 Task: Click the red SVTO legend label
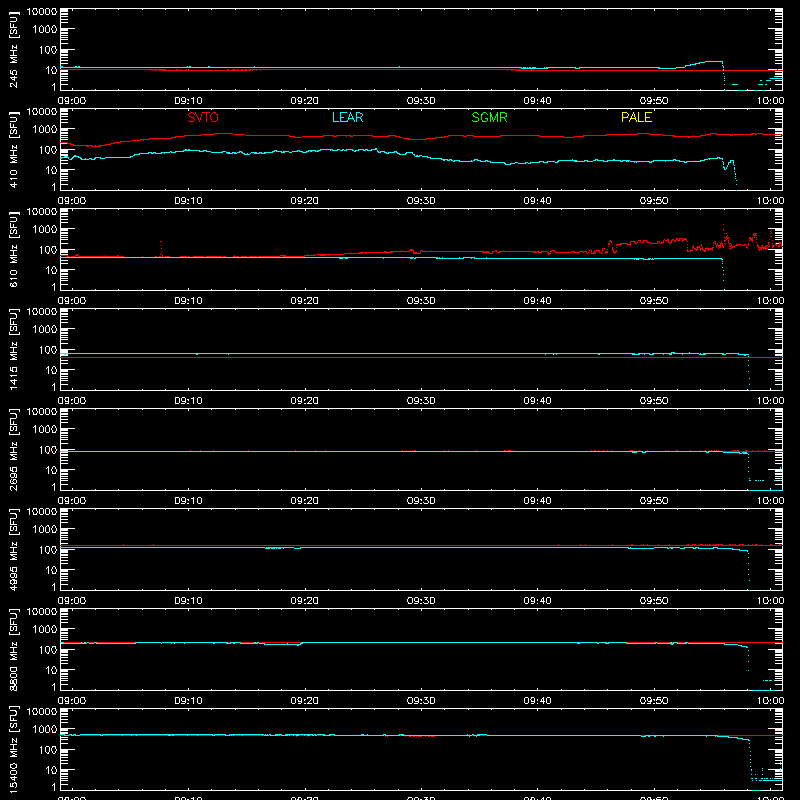pyautogui.click(x=203, y=117)
